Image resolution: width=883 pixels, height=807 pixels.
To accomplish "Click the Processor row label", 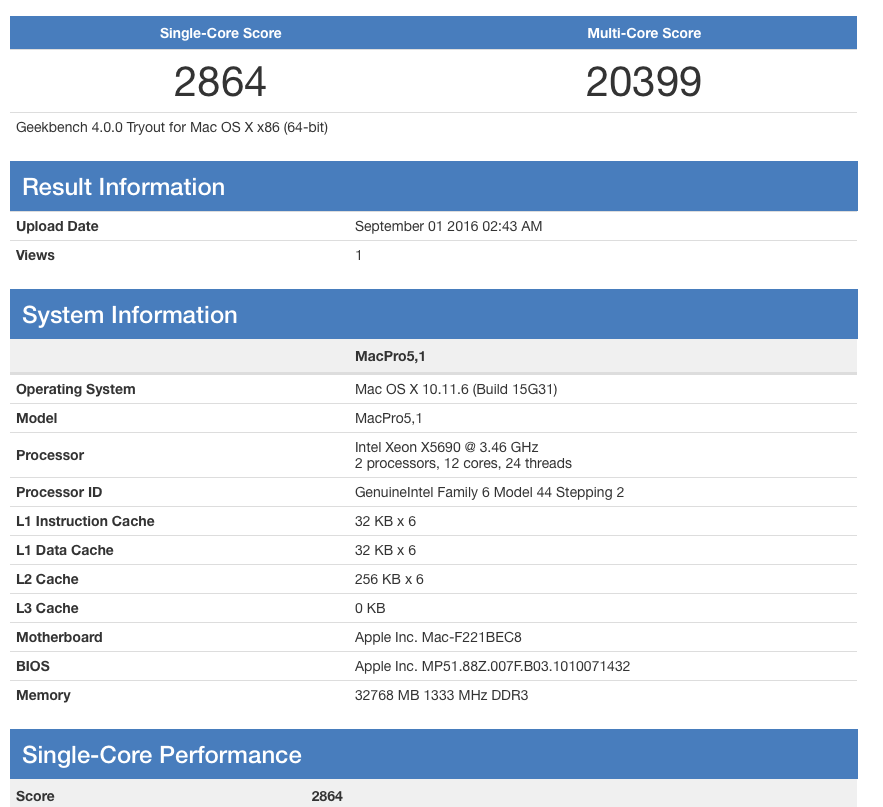I will tap(50, 455).
